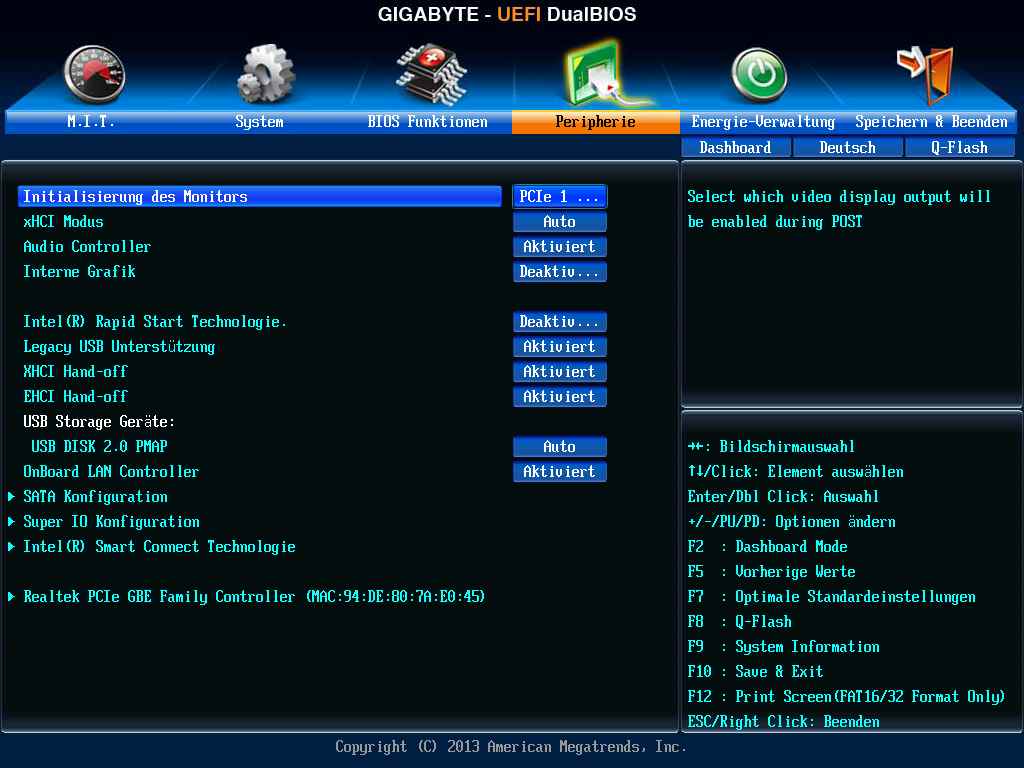
Task: Click F5 Vorherige Werte help line
Action: 771,571
